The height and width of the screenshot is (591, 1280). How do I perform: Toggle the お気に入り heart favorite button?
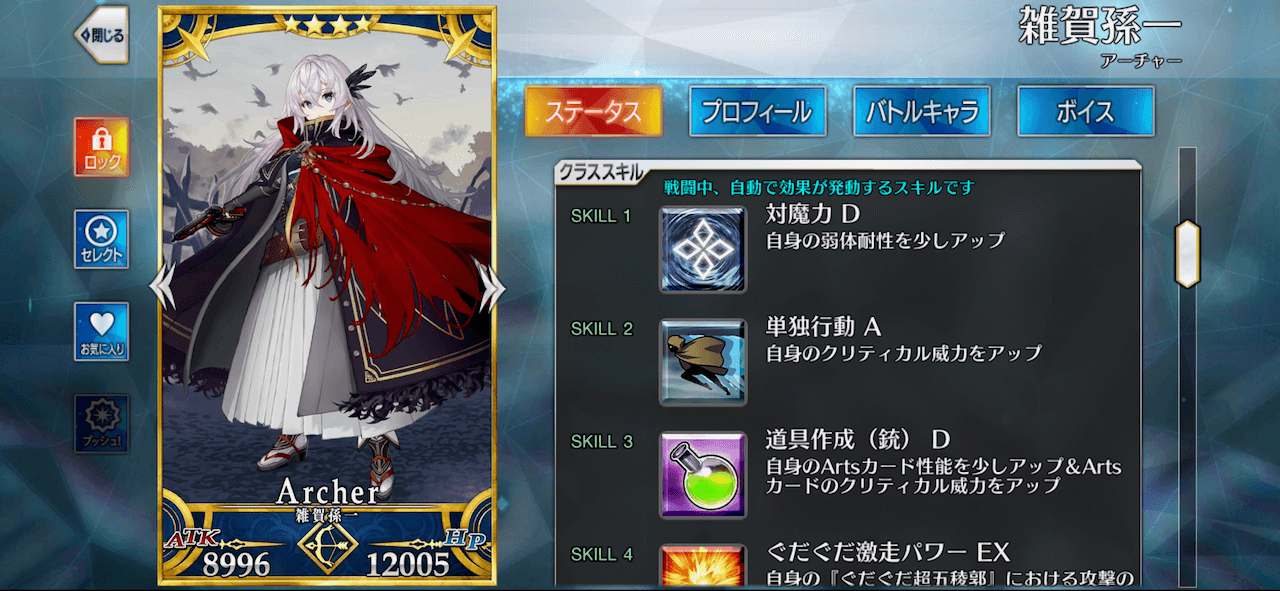pos(101,331)
